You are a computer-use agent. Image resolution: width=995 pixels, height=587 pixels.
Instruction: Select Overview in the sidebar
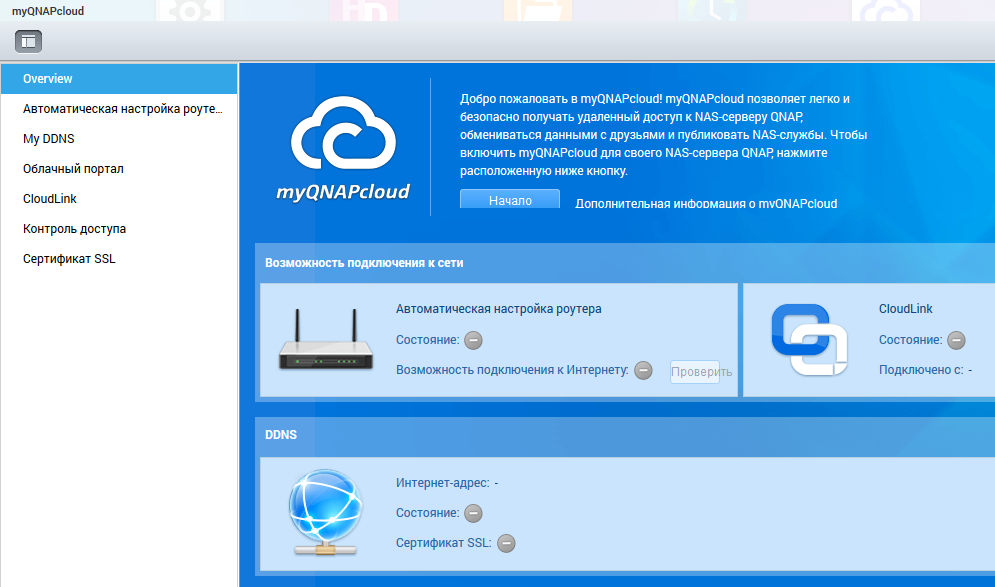48,79
